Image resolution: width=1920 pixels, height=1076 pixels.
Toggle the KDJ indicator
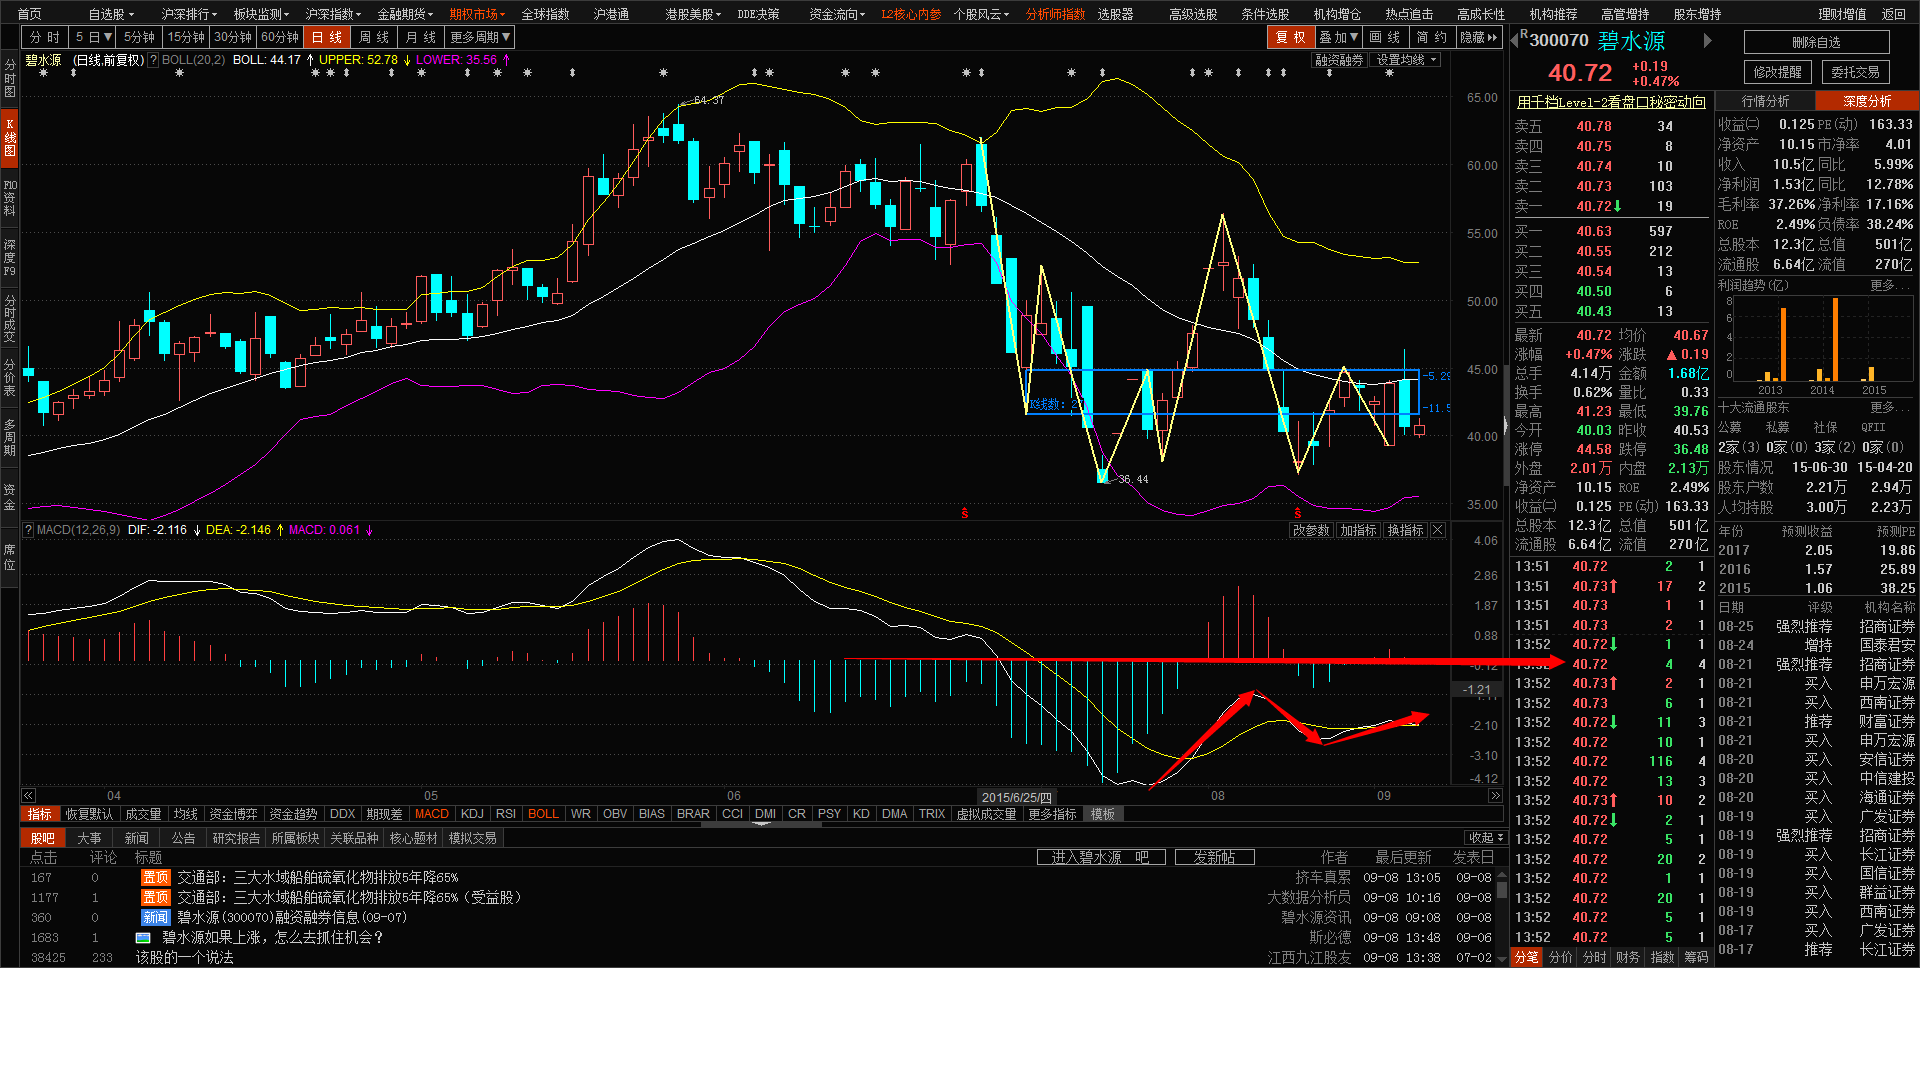pos(472,814)
